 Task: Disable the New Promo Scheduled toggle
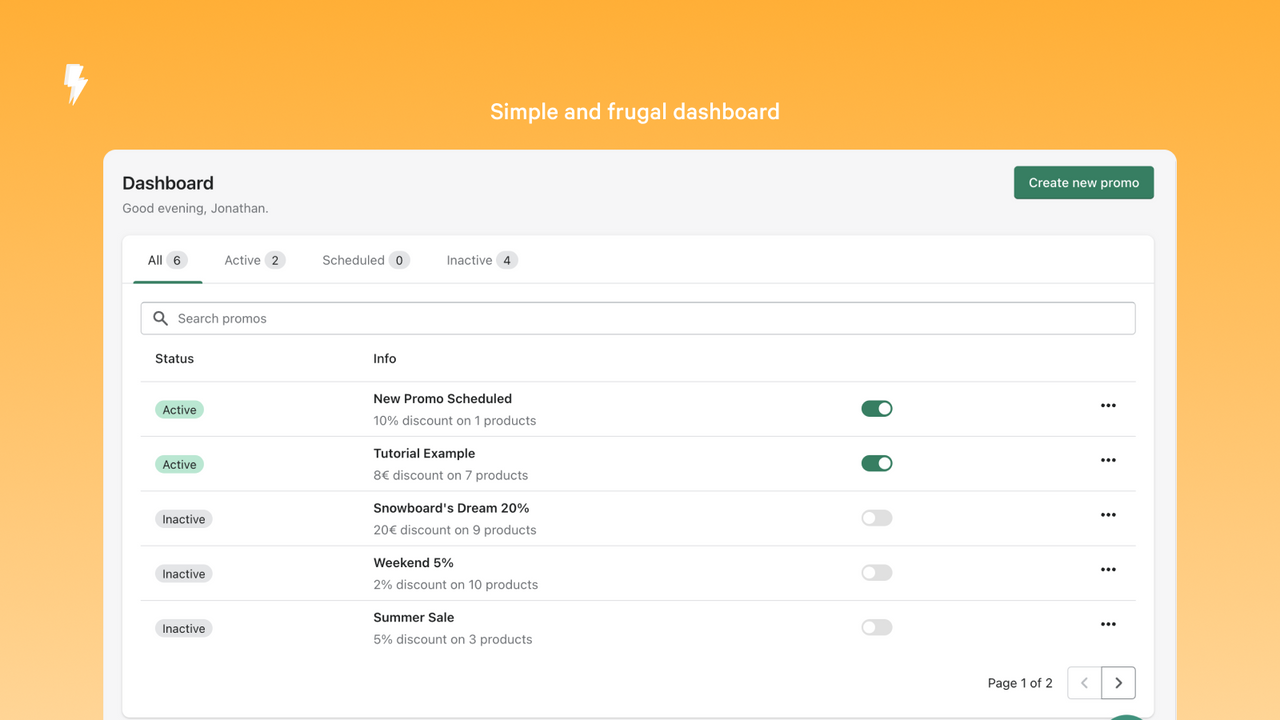coord(876,408)
